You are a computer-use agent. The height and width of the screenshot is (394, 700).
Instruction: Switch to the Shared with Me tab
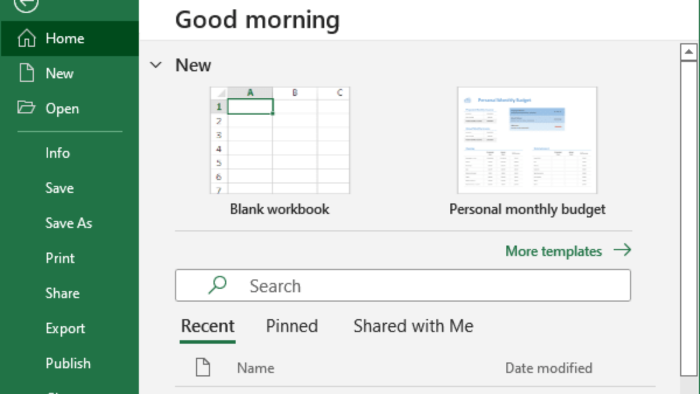413,326
